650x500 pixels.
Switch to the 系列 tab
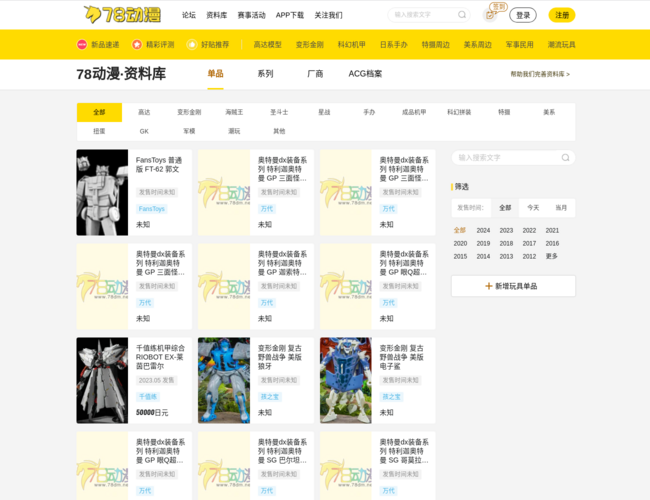pos(265,74)
